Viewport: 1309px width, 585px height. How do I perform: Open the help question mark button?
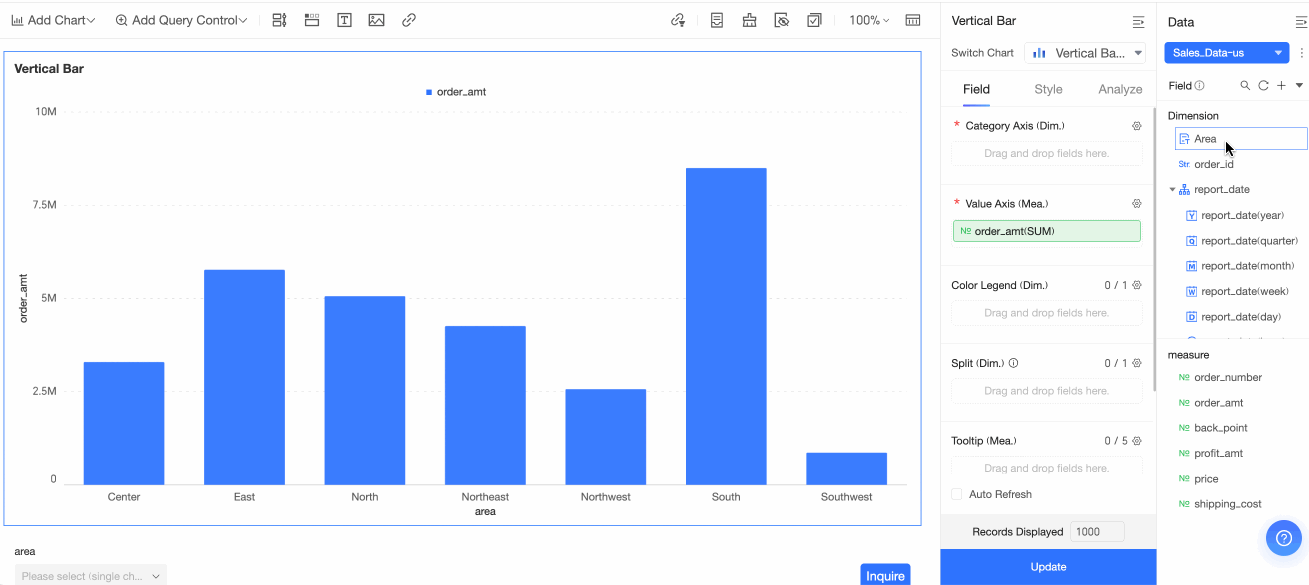pos(1284,538)
